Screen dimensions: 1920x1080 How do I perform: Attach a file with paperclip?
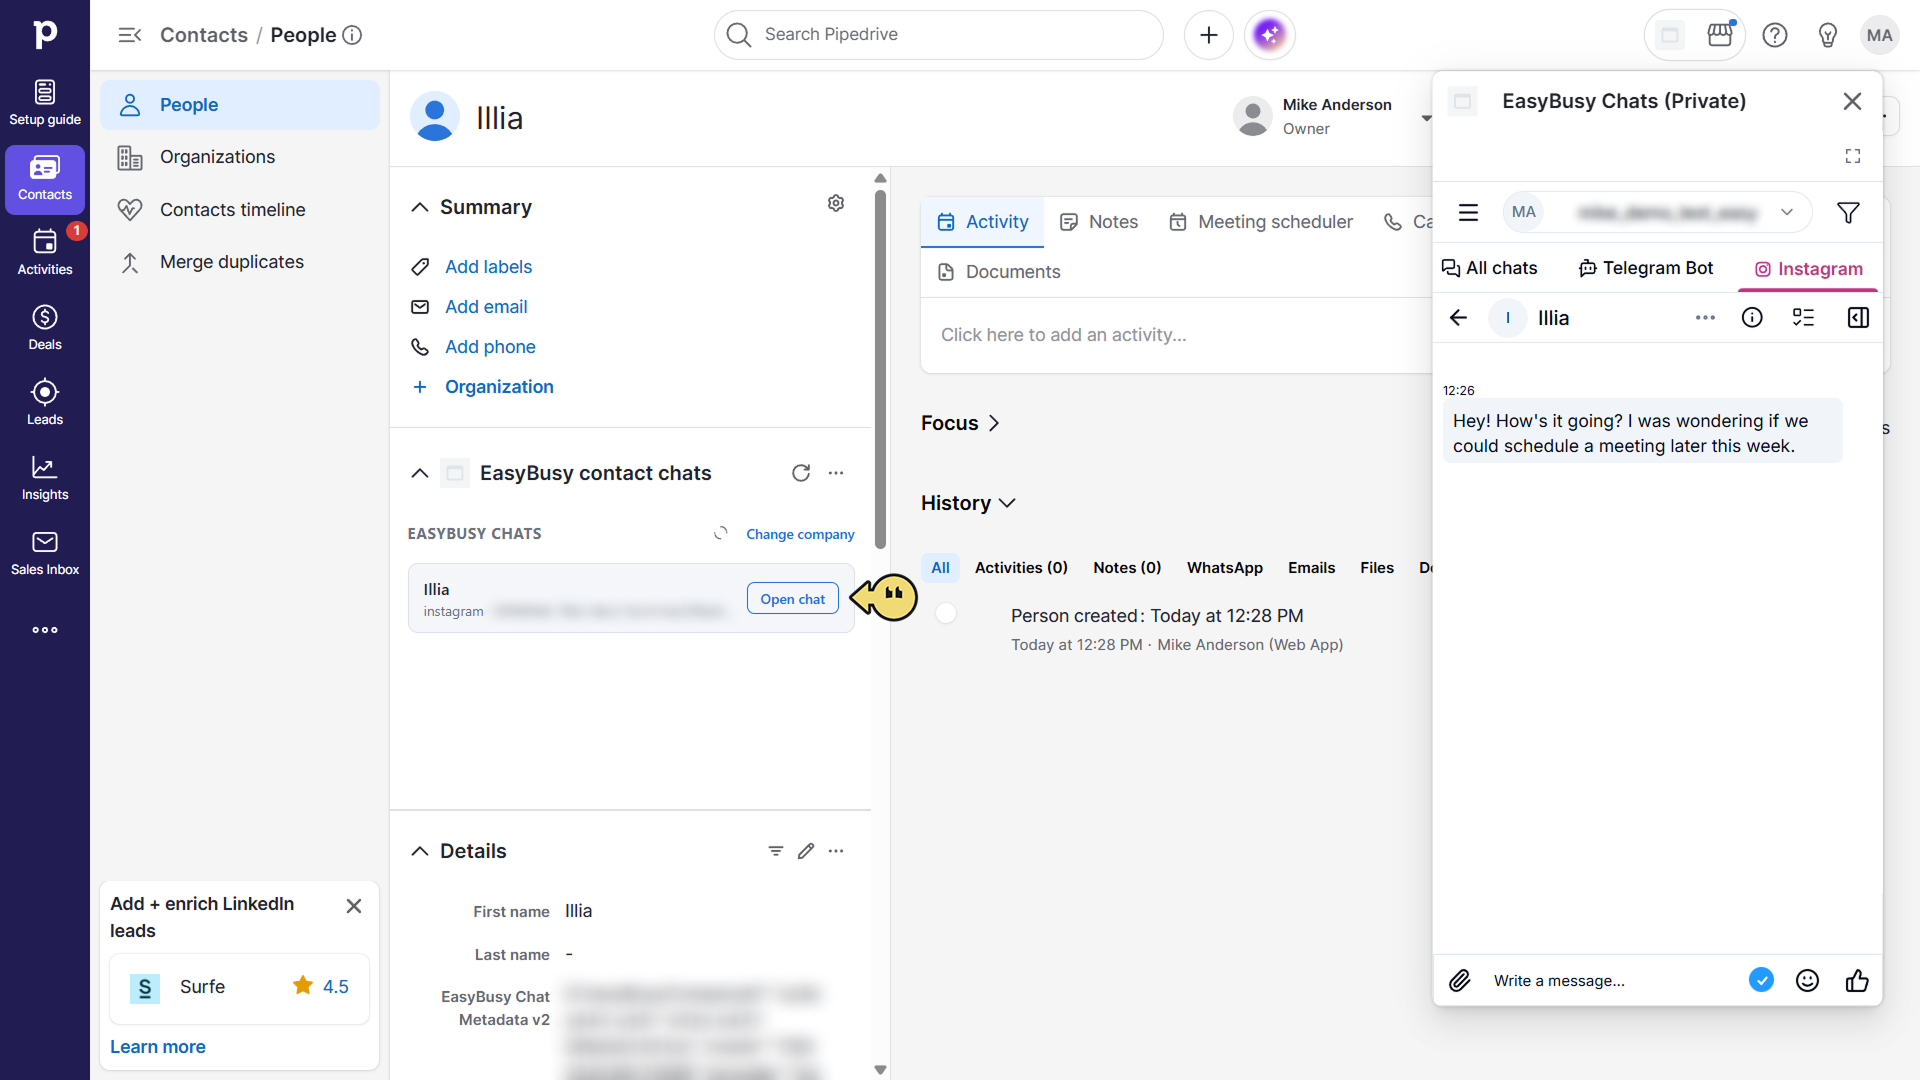[1460, 981]
